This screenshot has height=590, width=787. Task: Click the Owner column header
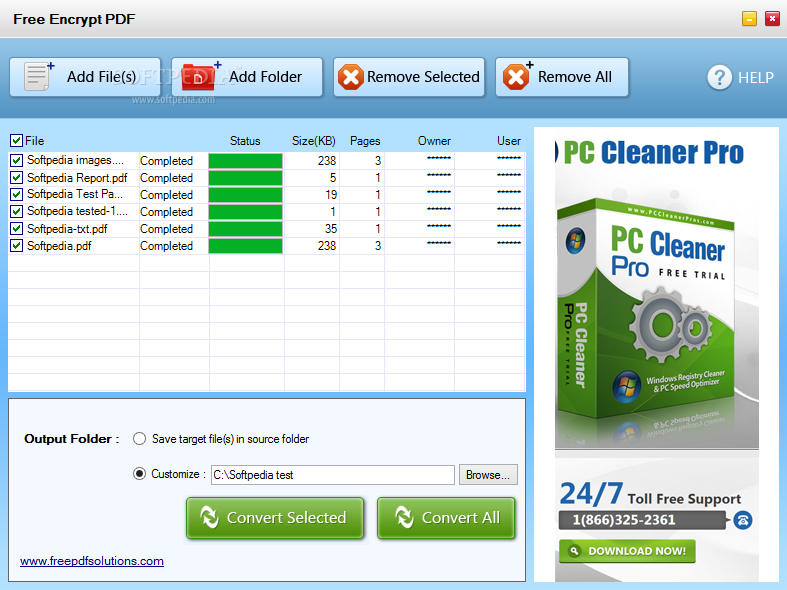pos(434,141)
